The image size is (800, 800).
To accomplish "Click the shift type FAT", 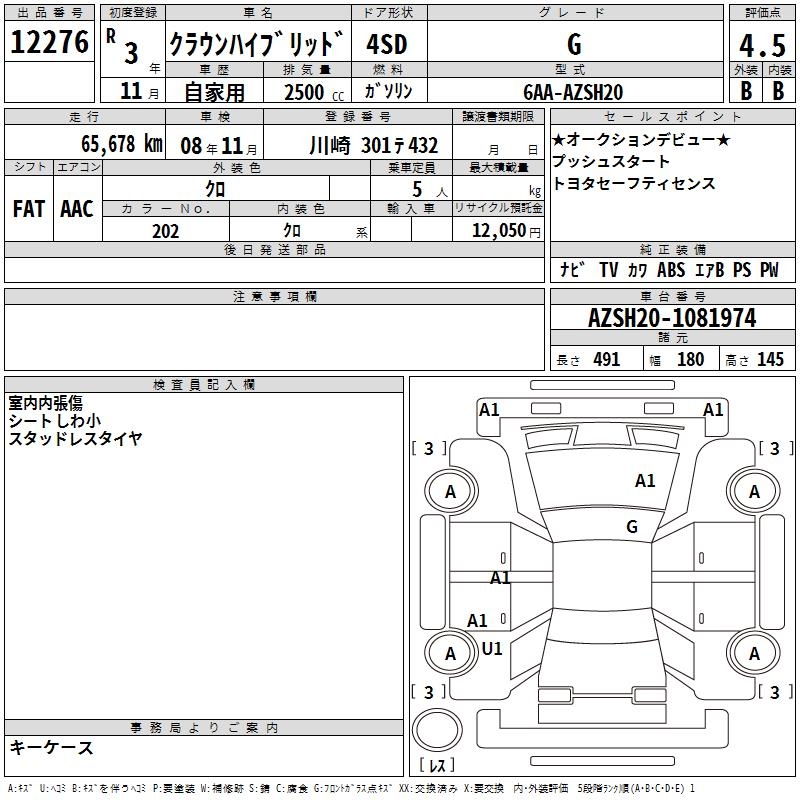I will (x=29, y=209).
